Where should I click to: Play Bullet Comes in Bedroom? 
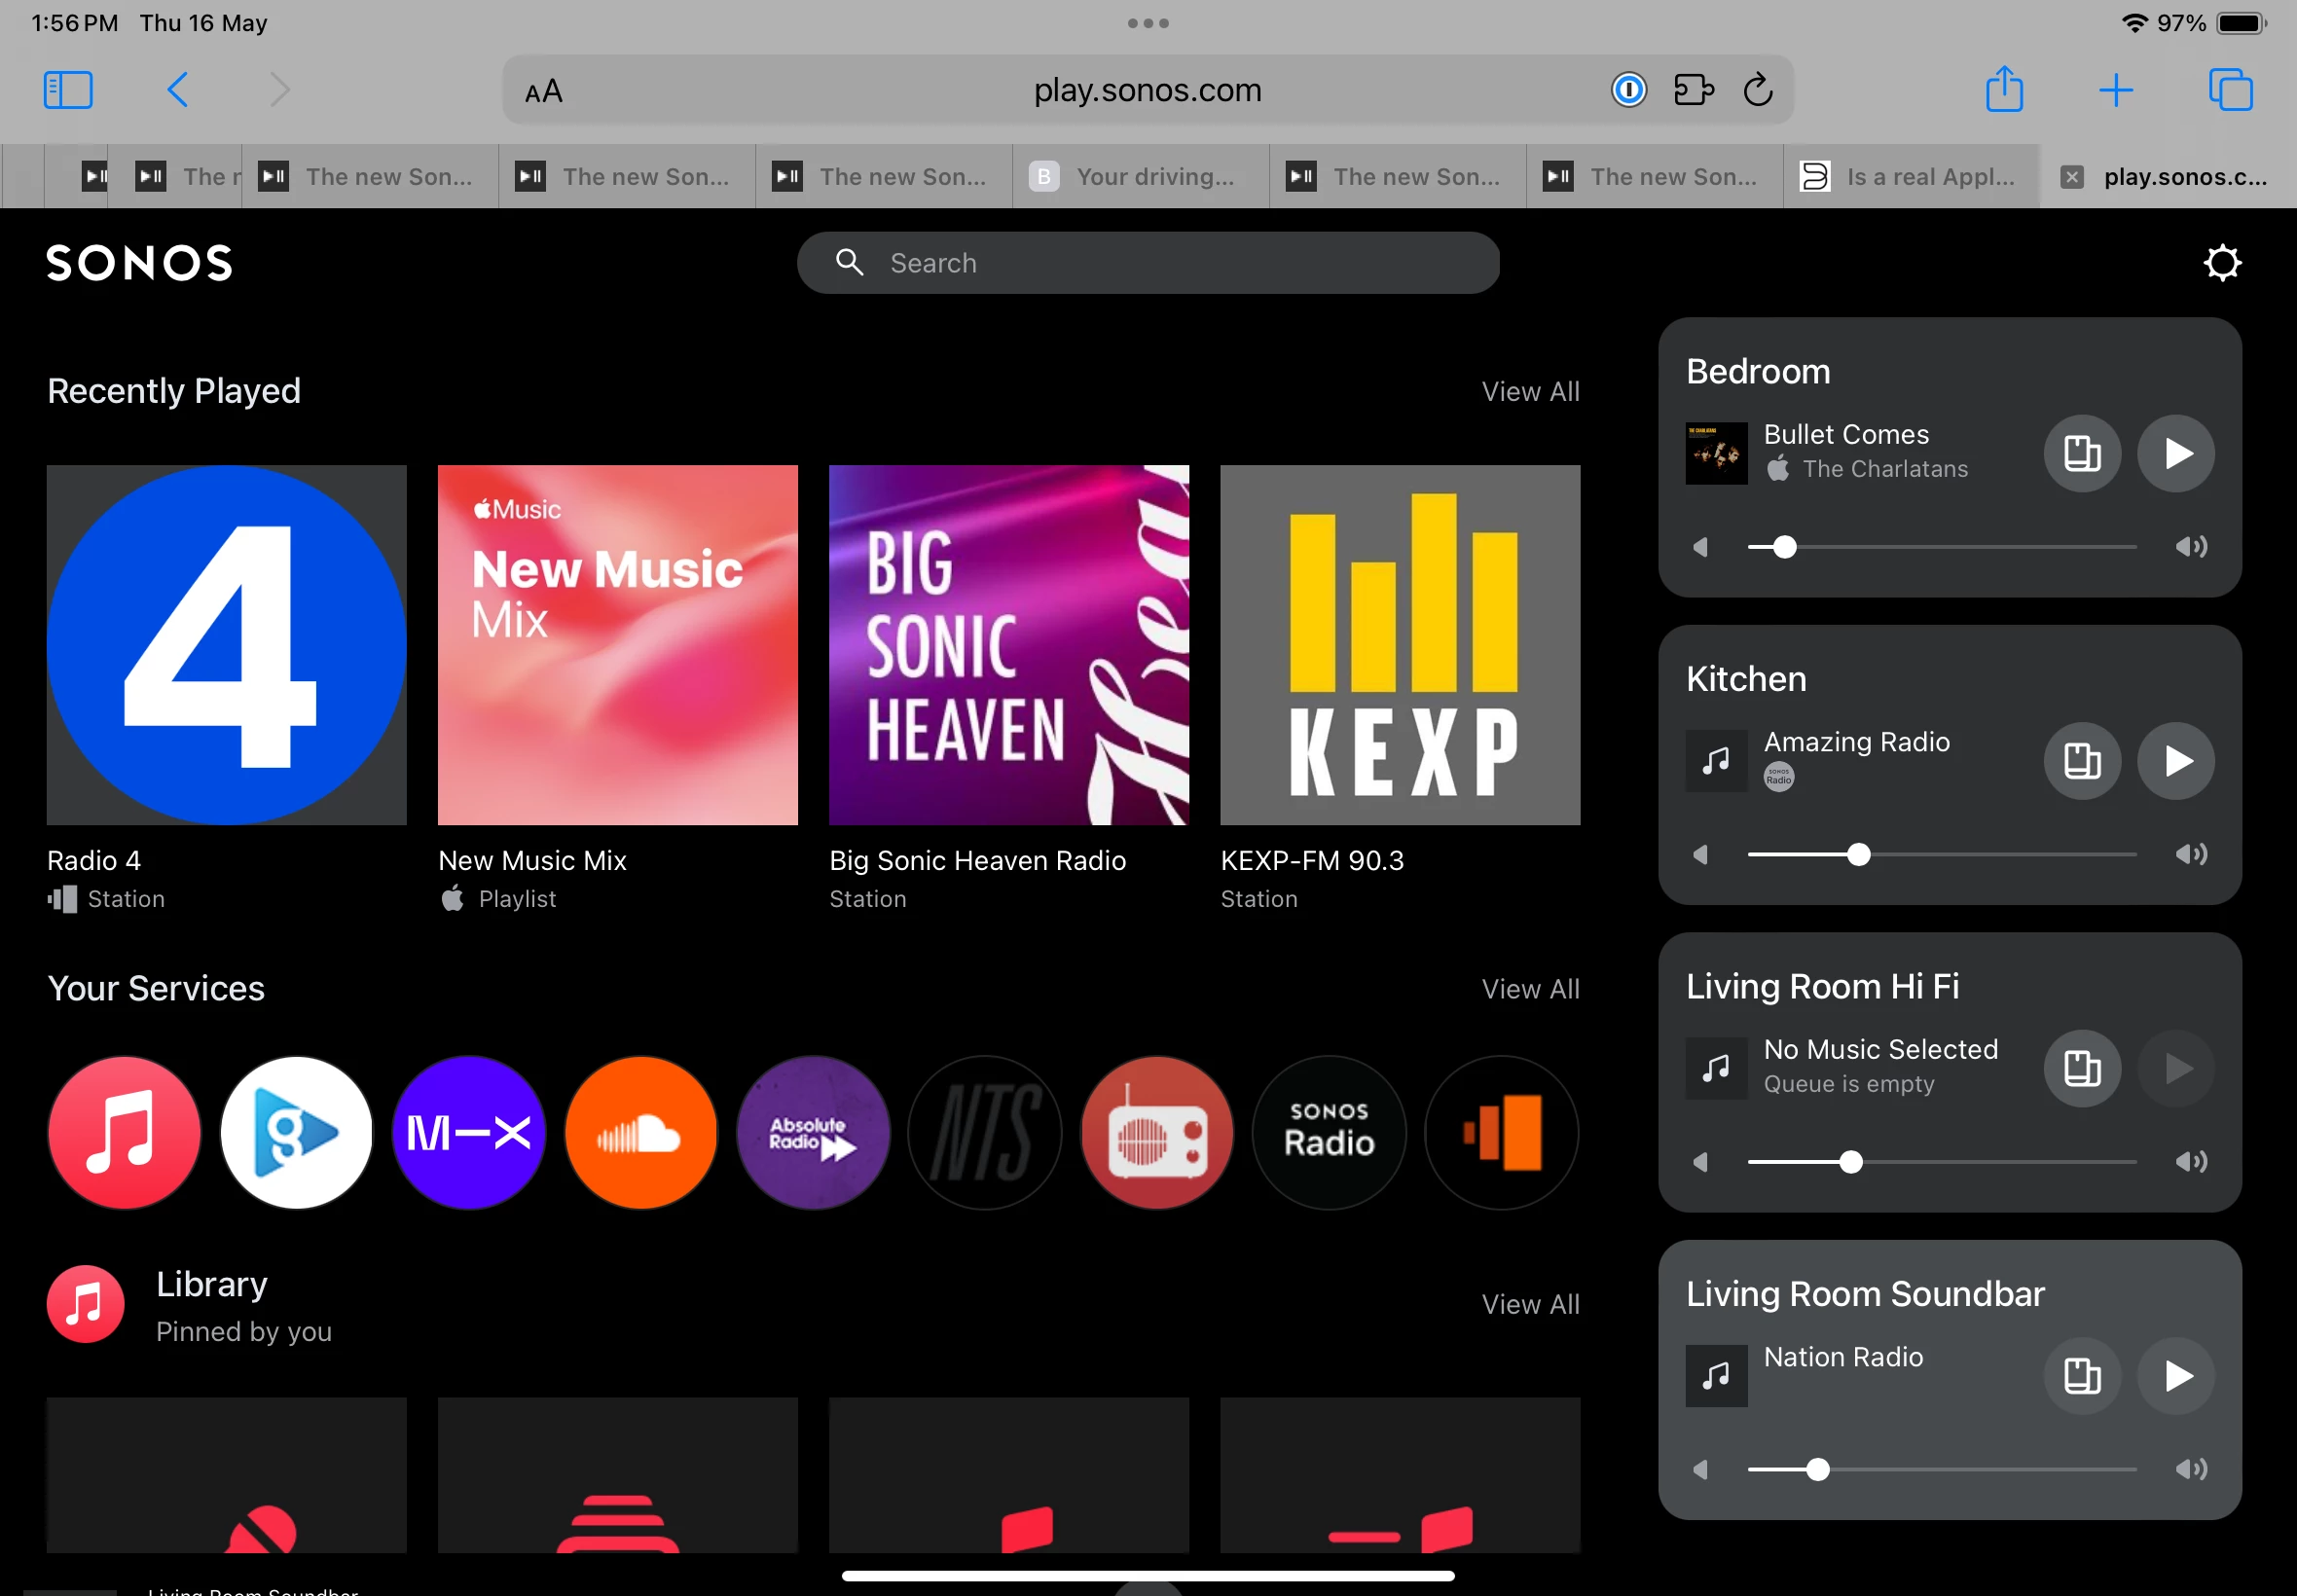2176,453
